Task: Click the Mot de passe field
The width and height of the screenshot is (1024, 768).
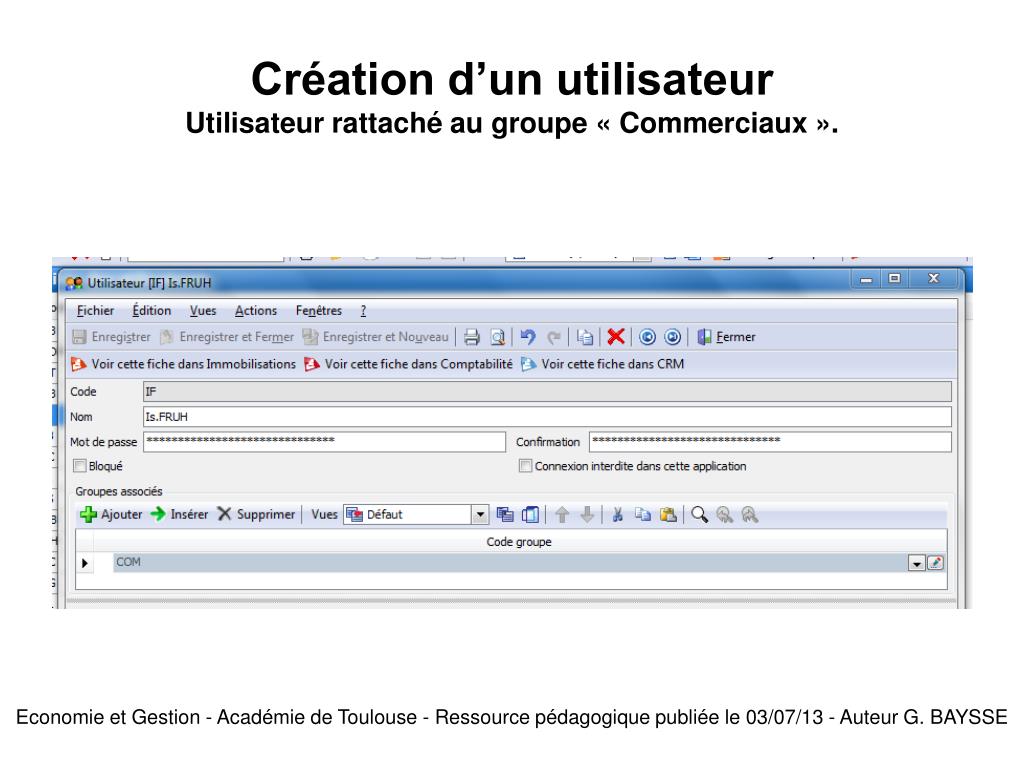Action: pyautogui.click(x=325, y=442)
